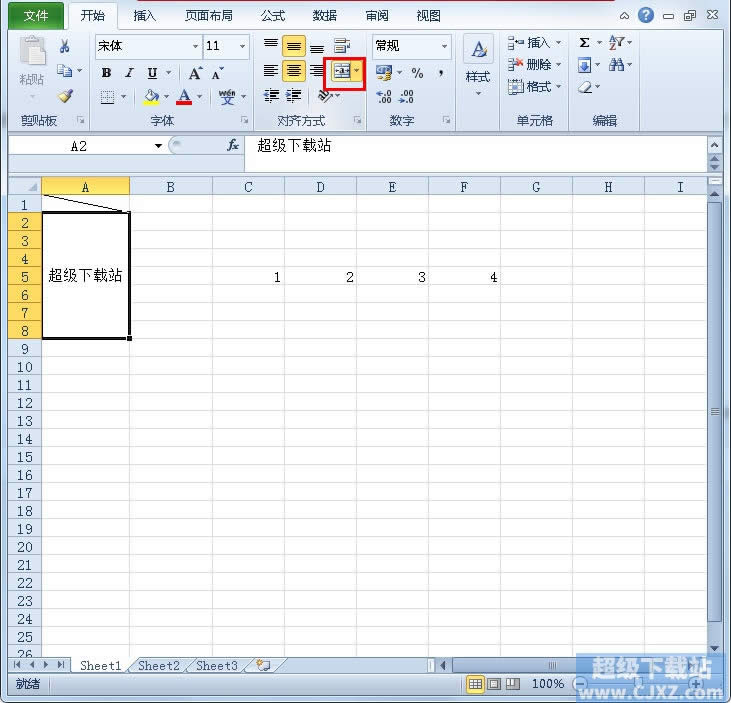Image resolution: width=731 pixels, height=703 pixels.
Task: Open the font name dropdown 宋体
Action: (195, 46)
